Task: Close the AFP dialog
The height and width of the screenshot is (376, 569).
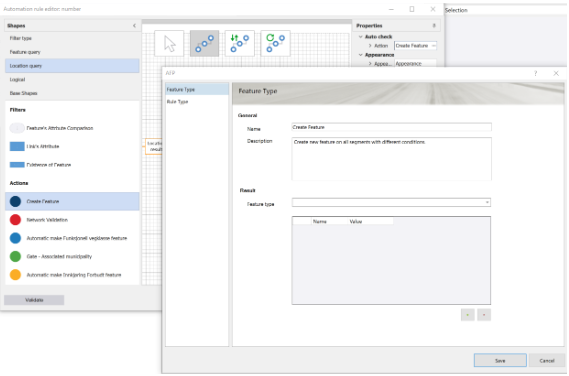Action: 556,73
